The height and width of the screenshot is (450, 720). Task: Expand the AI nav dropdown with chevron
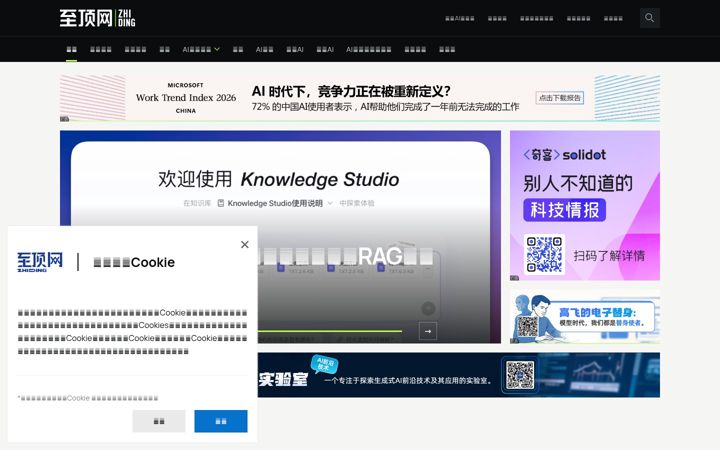201,49
